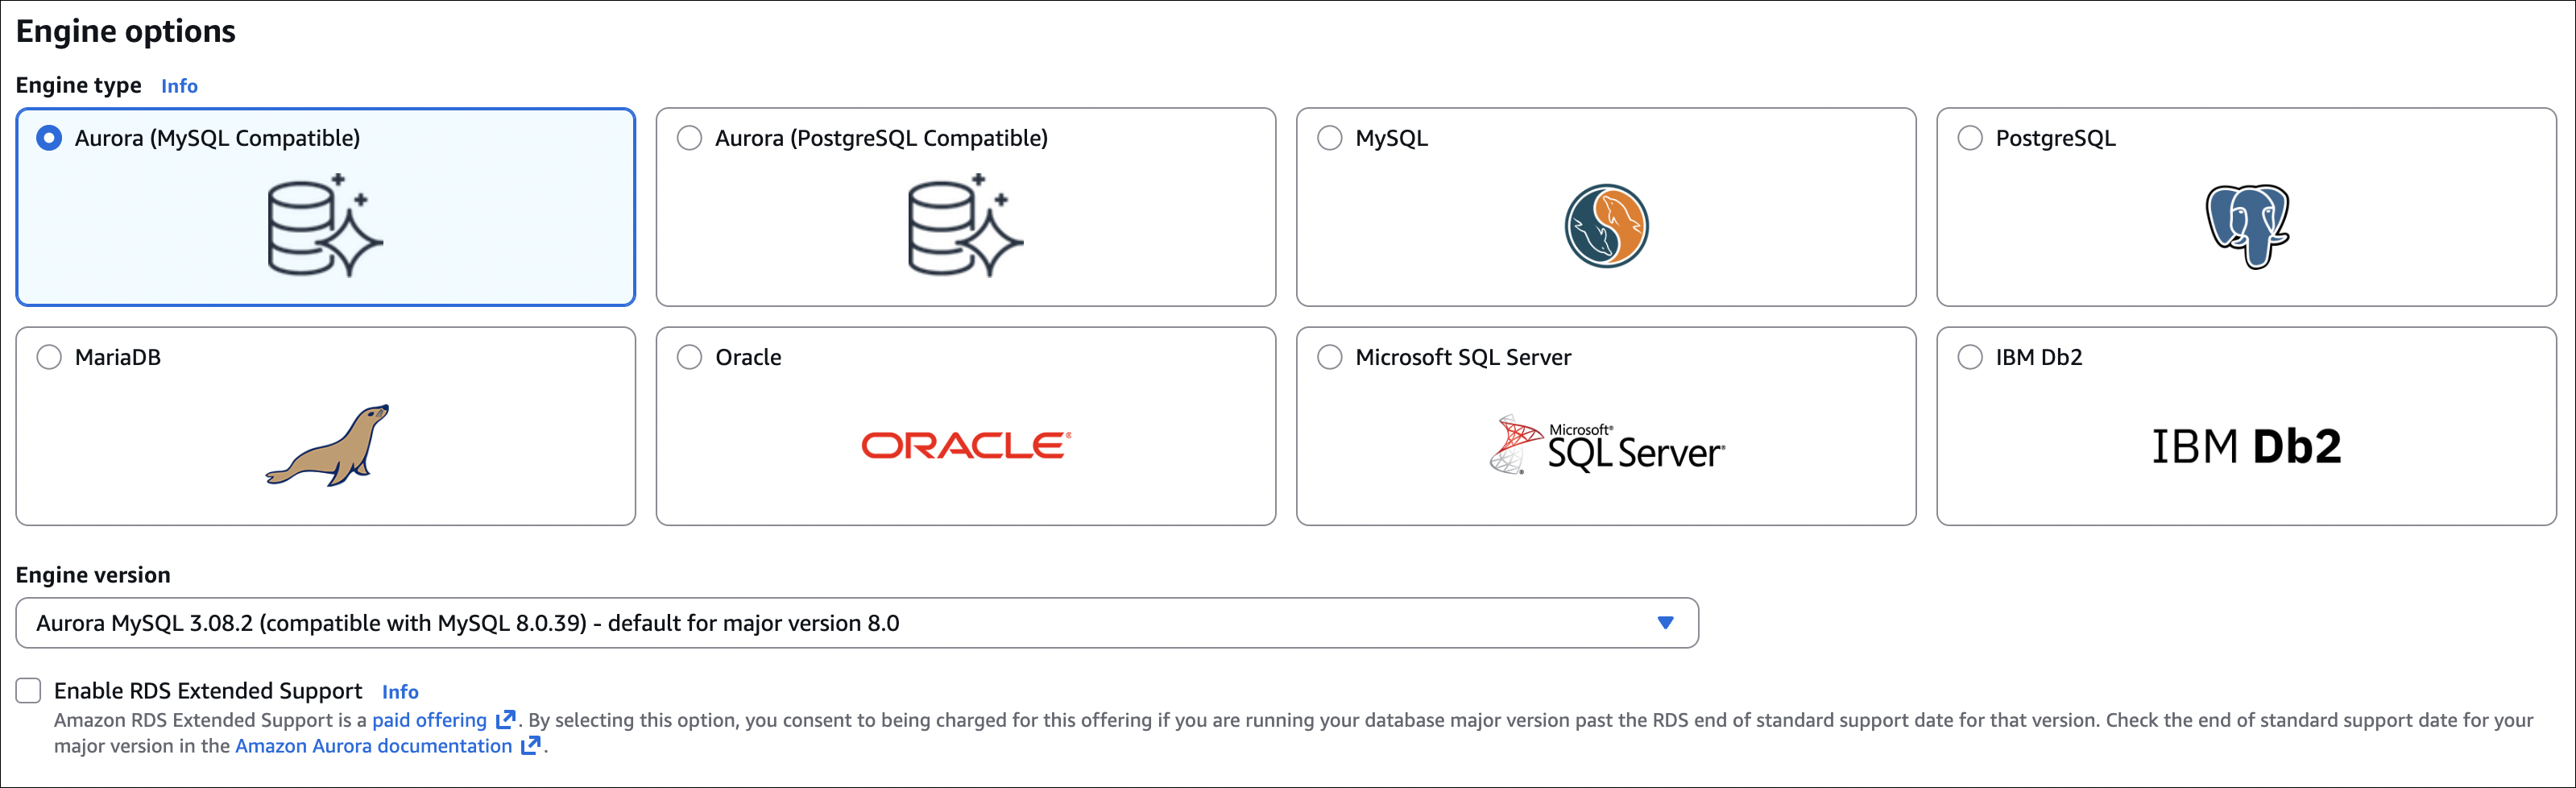The image size is (2576, 788).
Task: Follow the paid offering link
Action: click(x=430, y=720)
